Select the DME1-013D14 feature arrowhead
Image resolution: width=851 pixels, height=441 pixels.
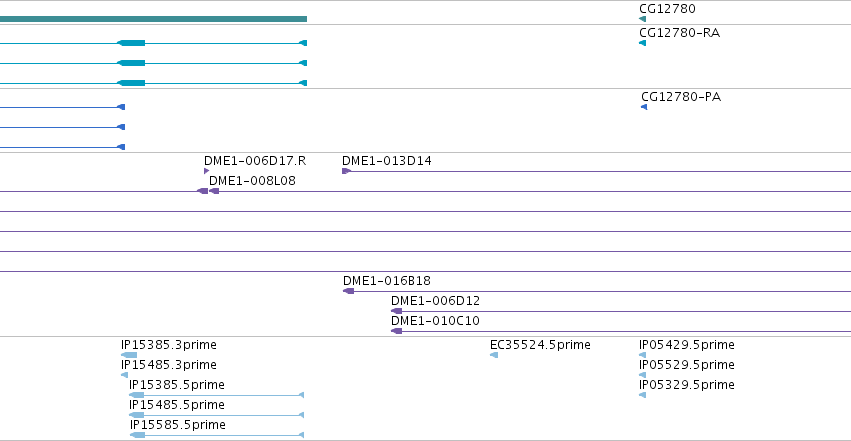[x=346, y=171]
